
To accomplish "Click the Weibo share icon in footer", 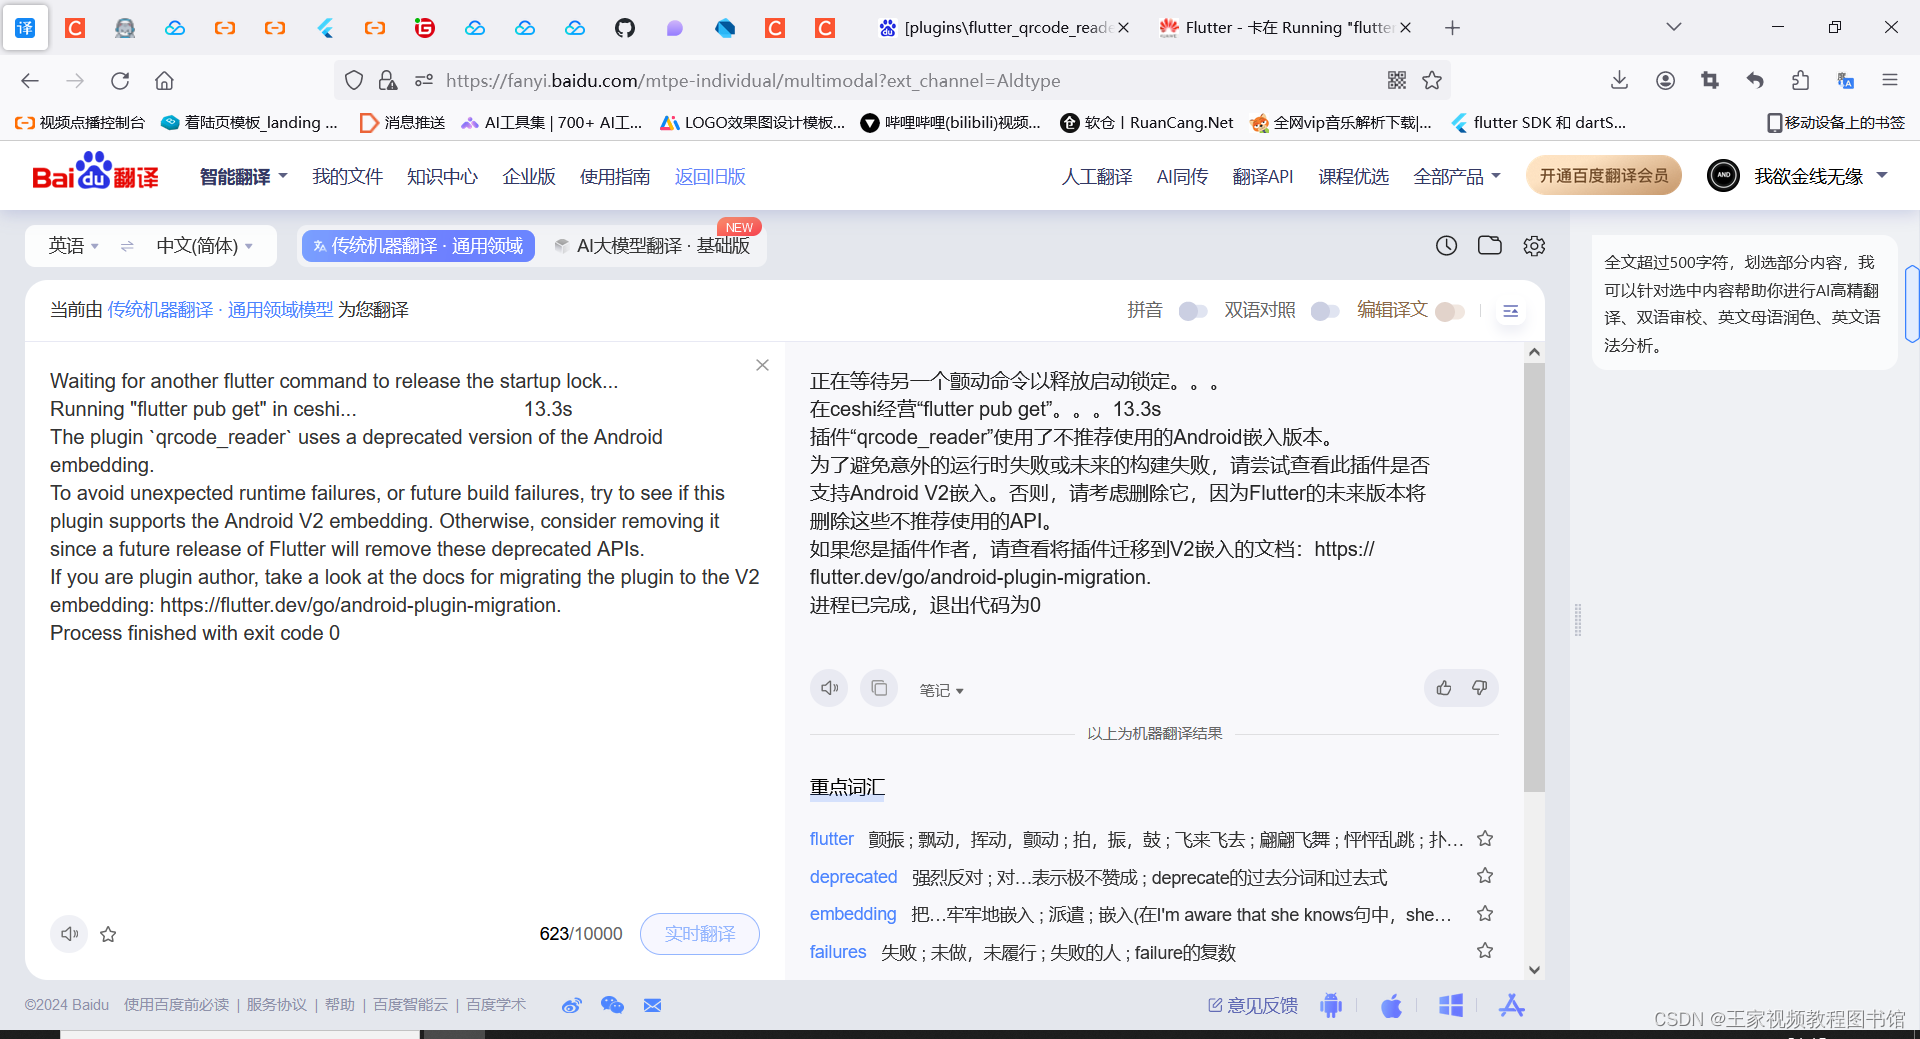I will (571, 1005).
